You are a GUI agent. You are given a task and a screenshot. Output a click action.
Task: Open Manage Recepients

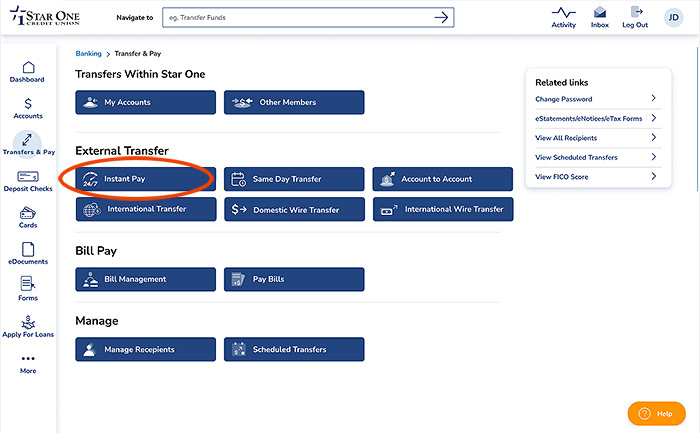click(x=146, y=349)
